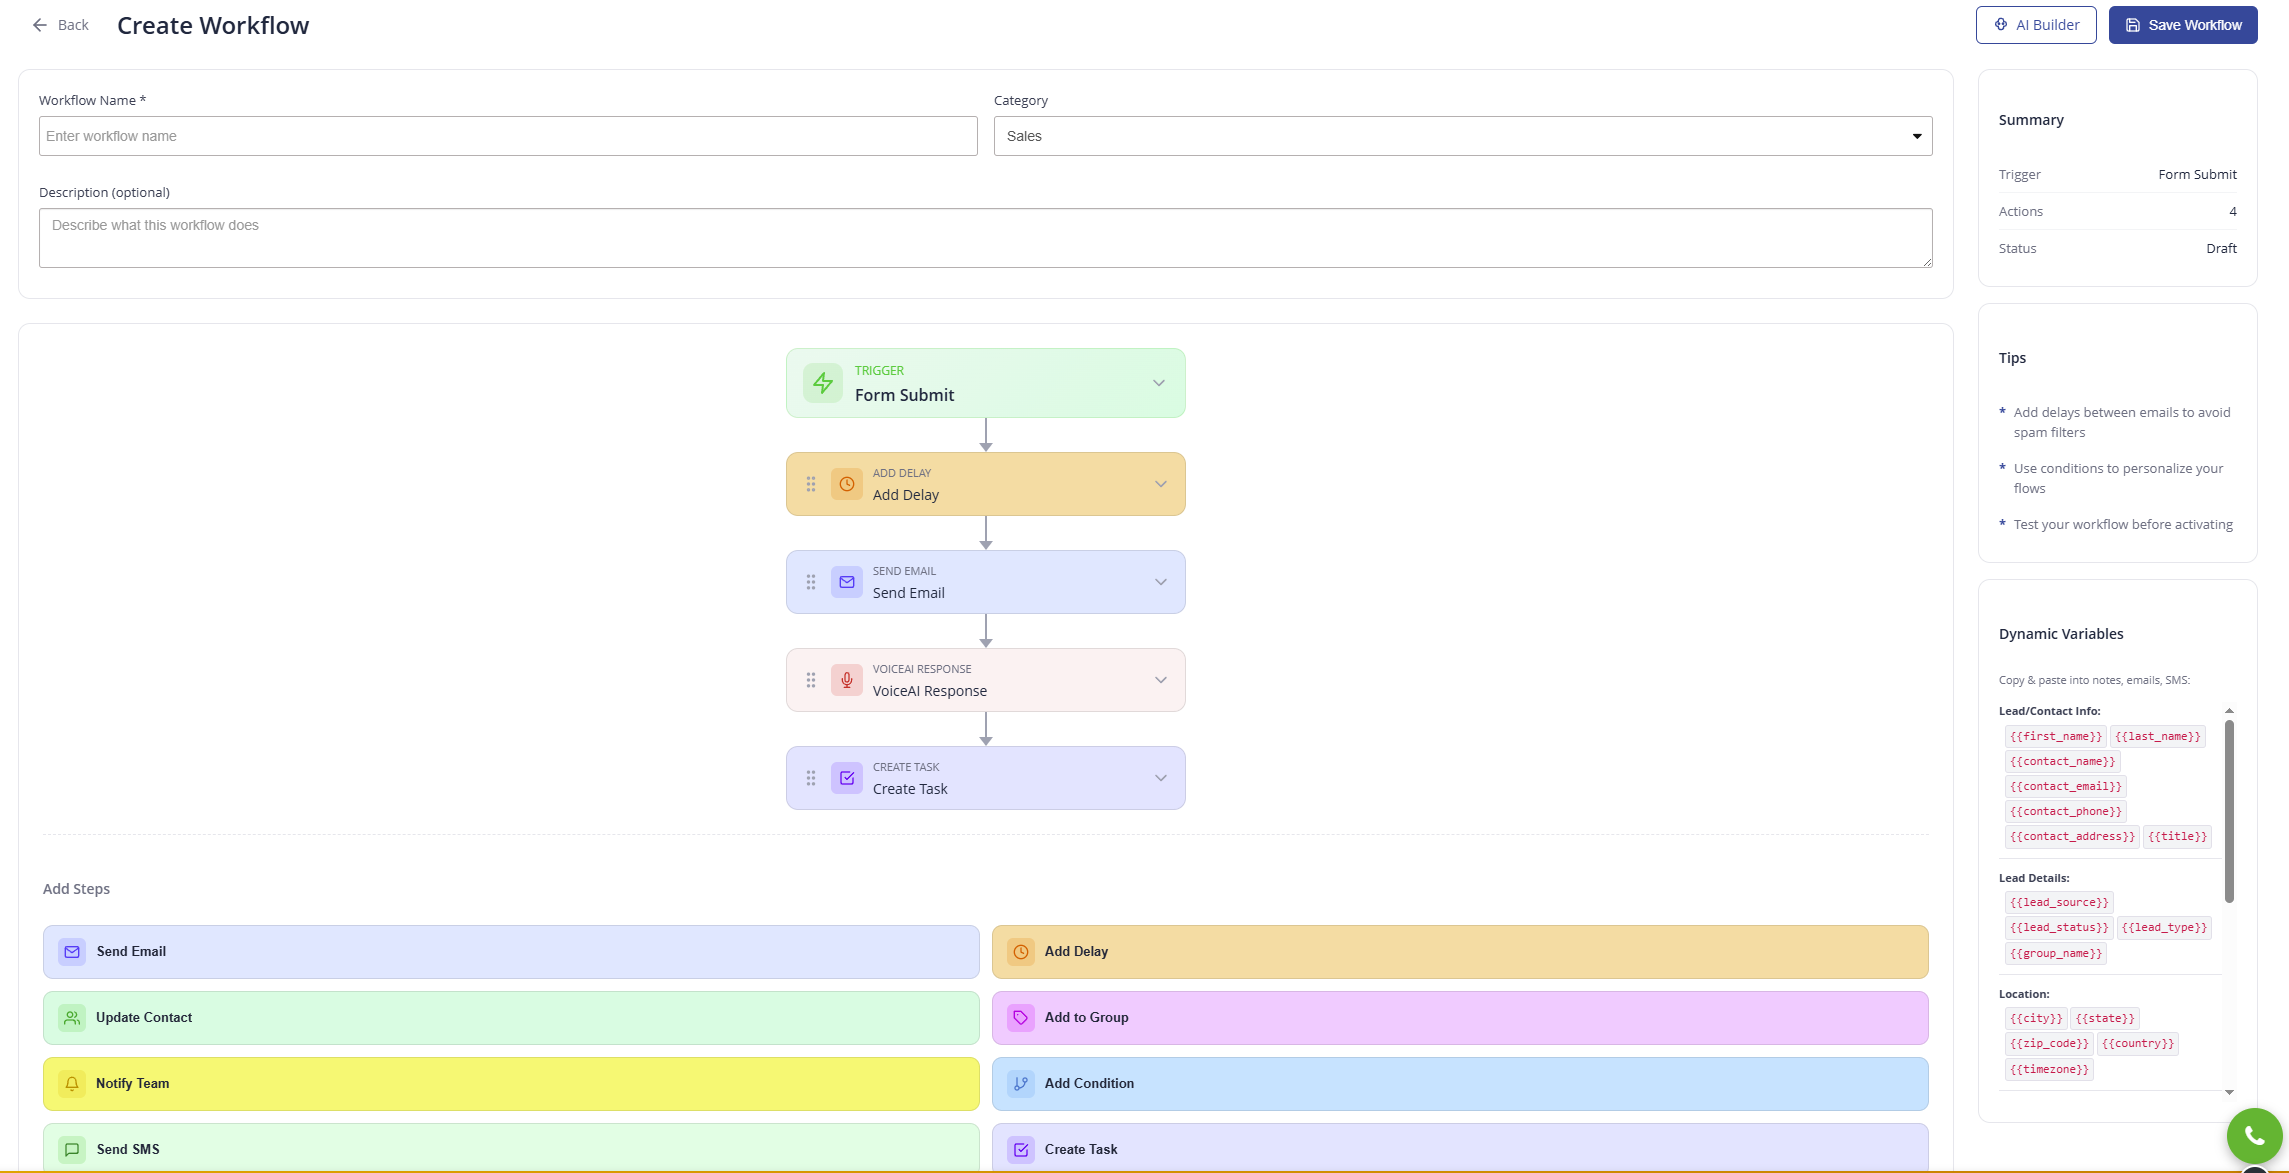Click the Send SMS chat bubble icon
The width and height of the screenshot is (2289, 1173).
point(71,1149)
